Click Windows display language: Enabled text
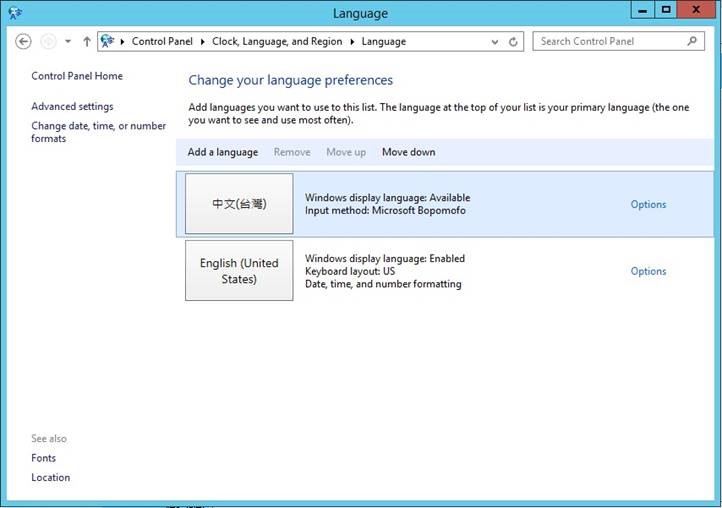The width and height of the screenshot is (722, 508). (x=384, y=258)
